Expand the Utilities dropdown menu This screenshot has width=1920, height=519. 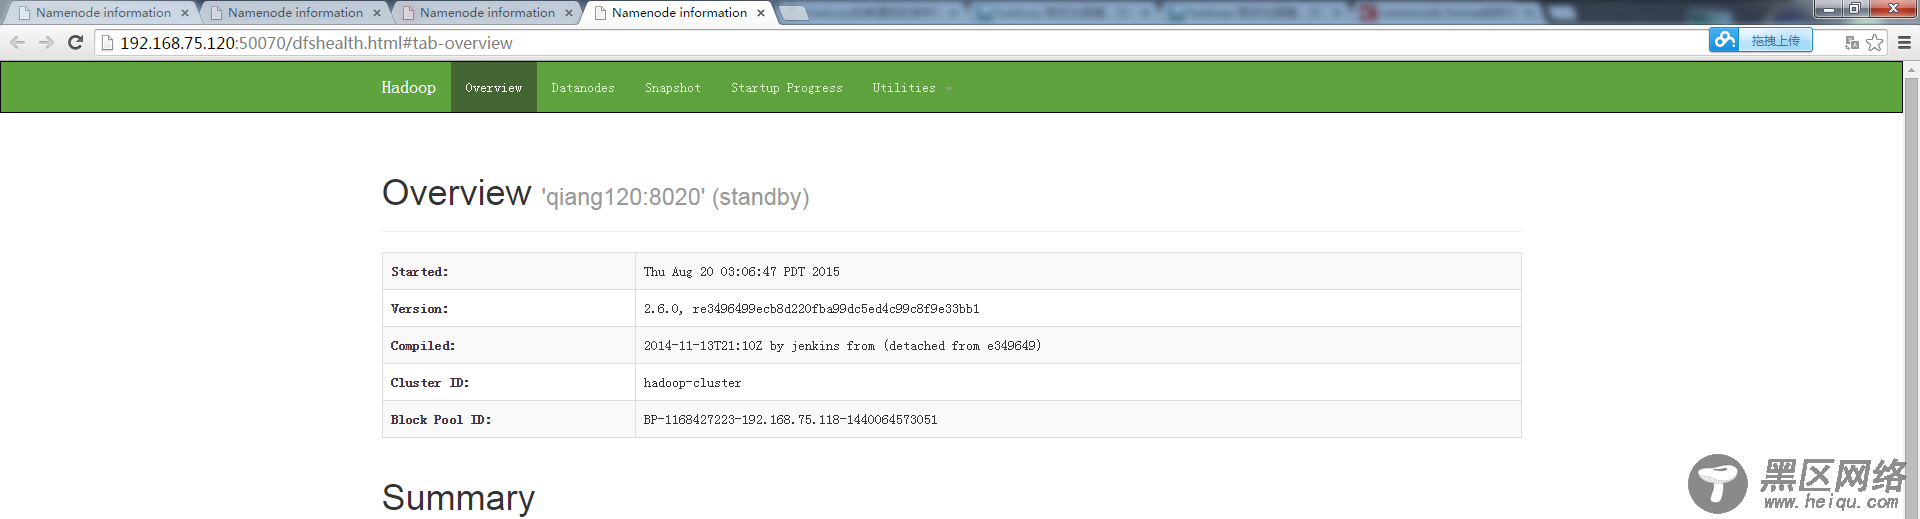912,88
